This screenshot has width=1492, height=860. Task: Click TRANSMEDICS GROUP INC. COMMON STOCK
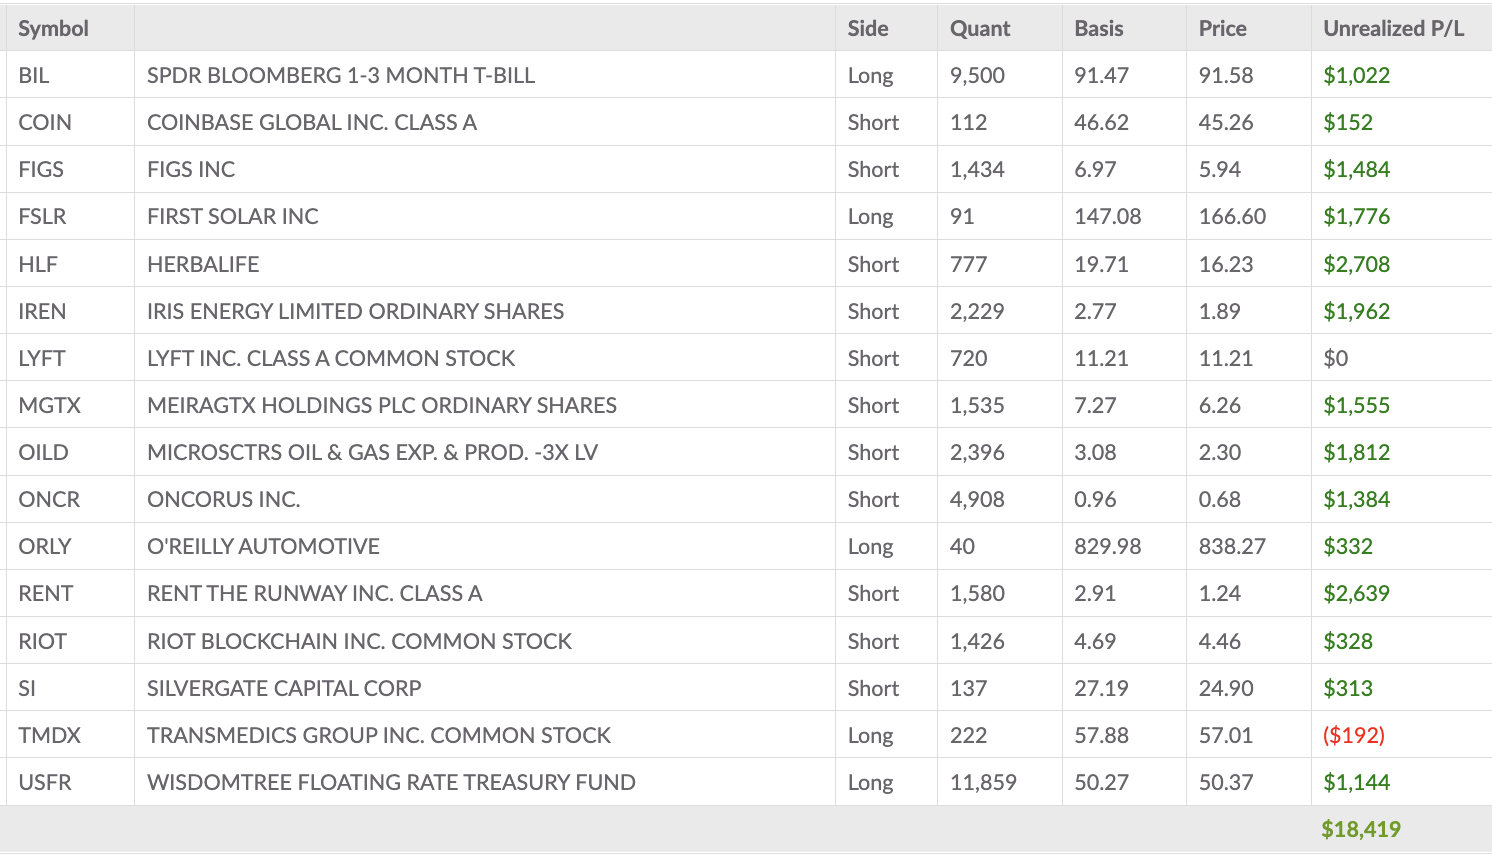tap(379, 735)
